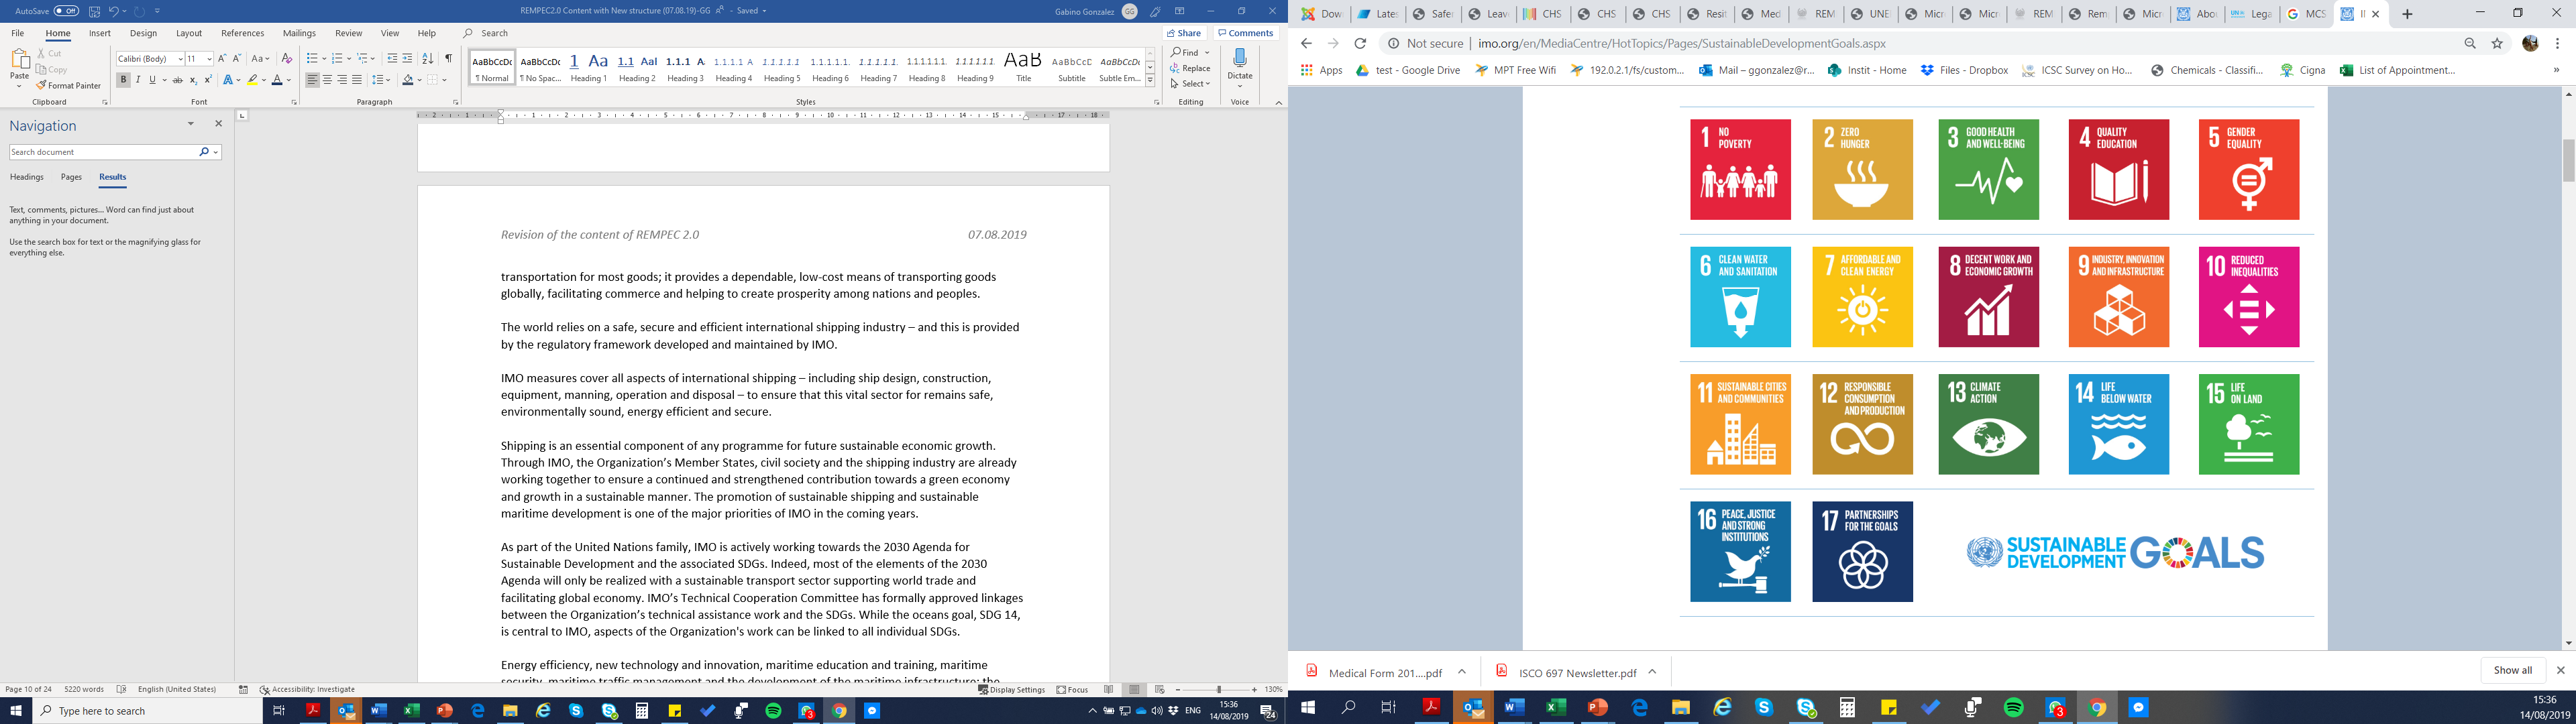Expand the highlight color dropdown arrow

264,80
